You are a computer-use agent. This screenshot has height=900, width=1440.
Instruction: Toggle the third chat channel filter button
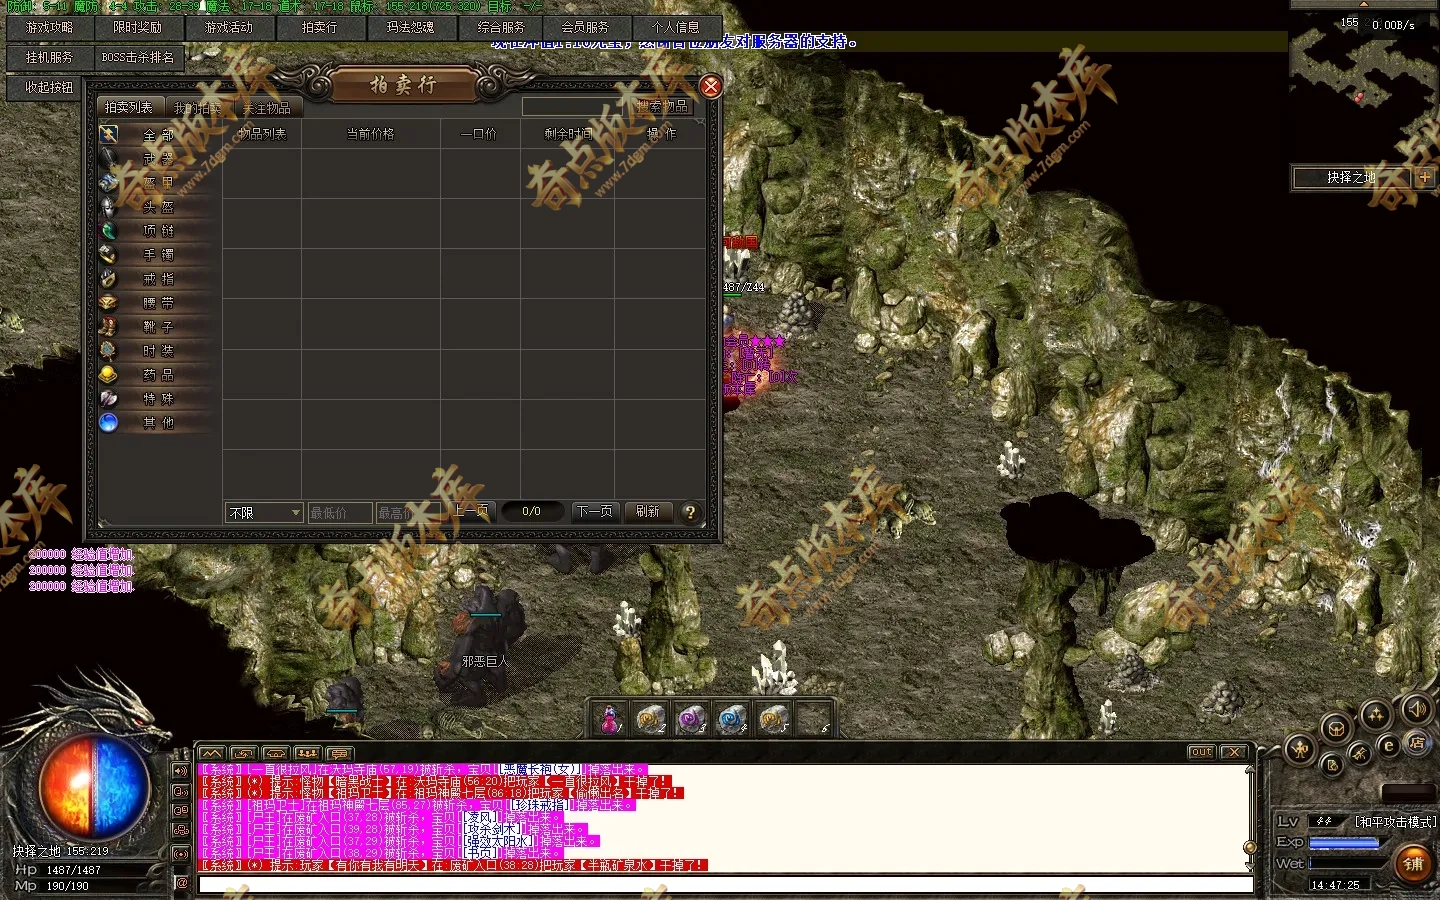[x=181, y=811]
